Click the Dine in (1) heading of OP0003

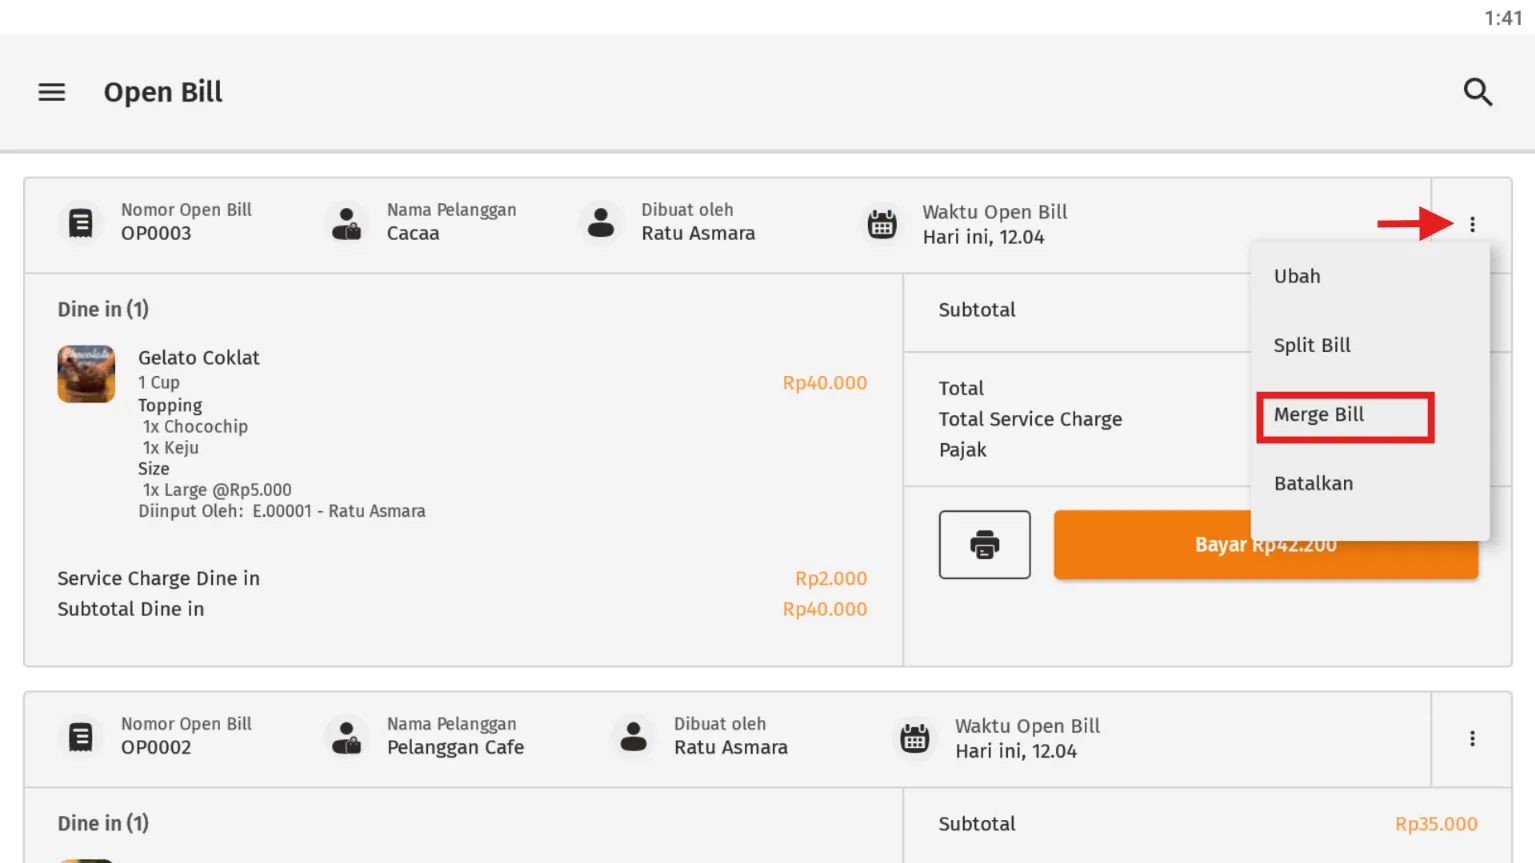click(103, 309)
